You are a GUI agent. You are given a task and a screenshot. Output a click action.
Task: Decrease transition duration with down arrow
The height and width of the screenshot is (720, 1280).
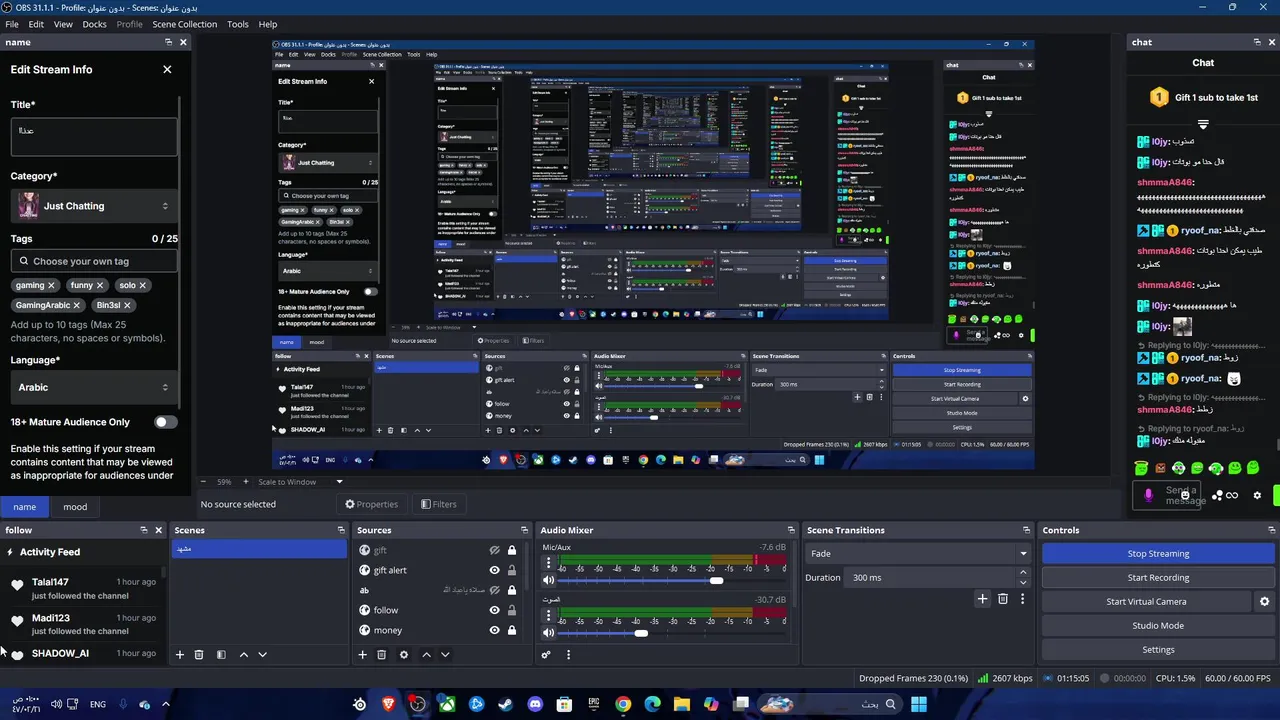1022,582
